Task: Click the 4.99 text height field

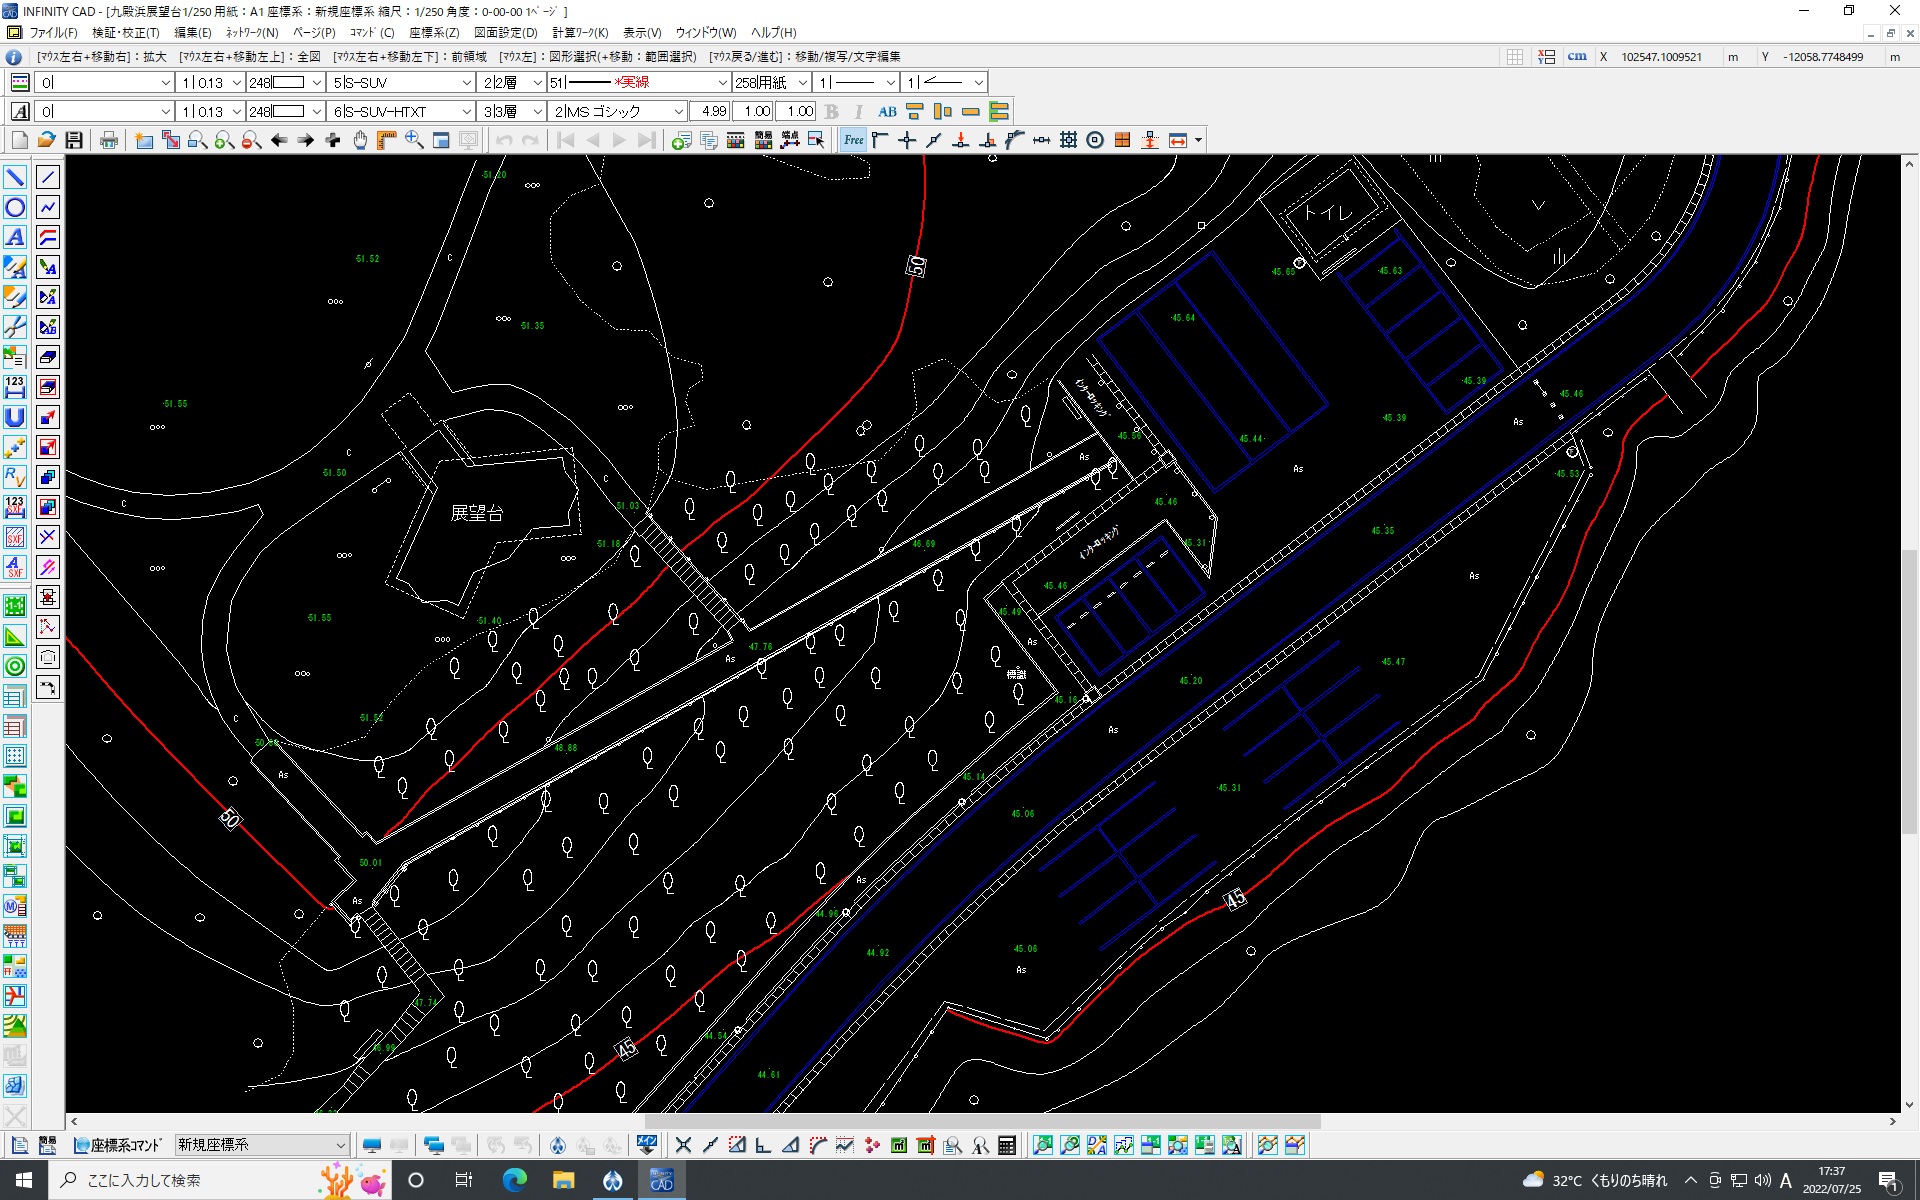Action: click(x=711, y=111)
